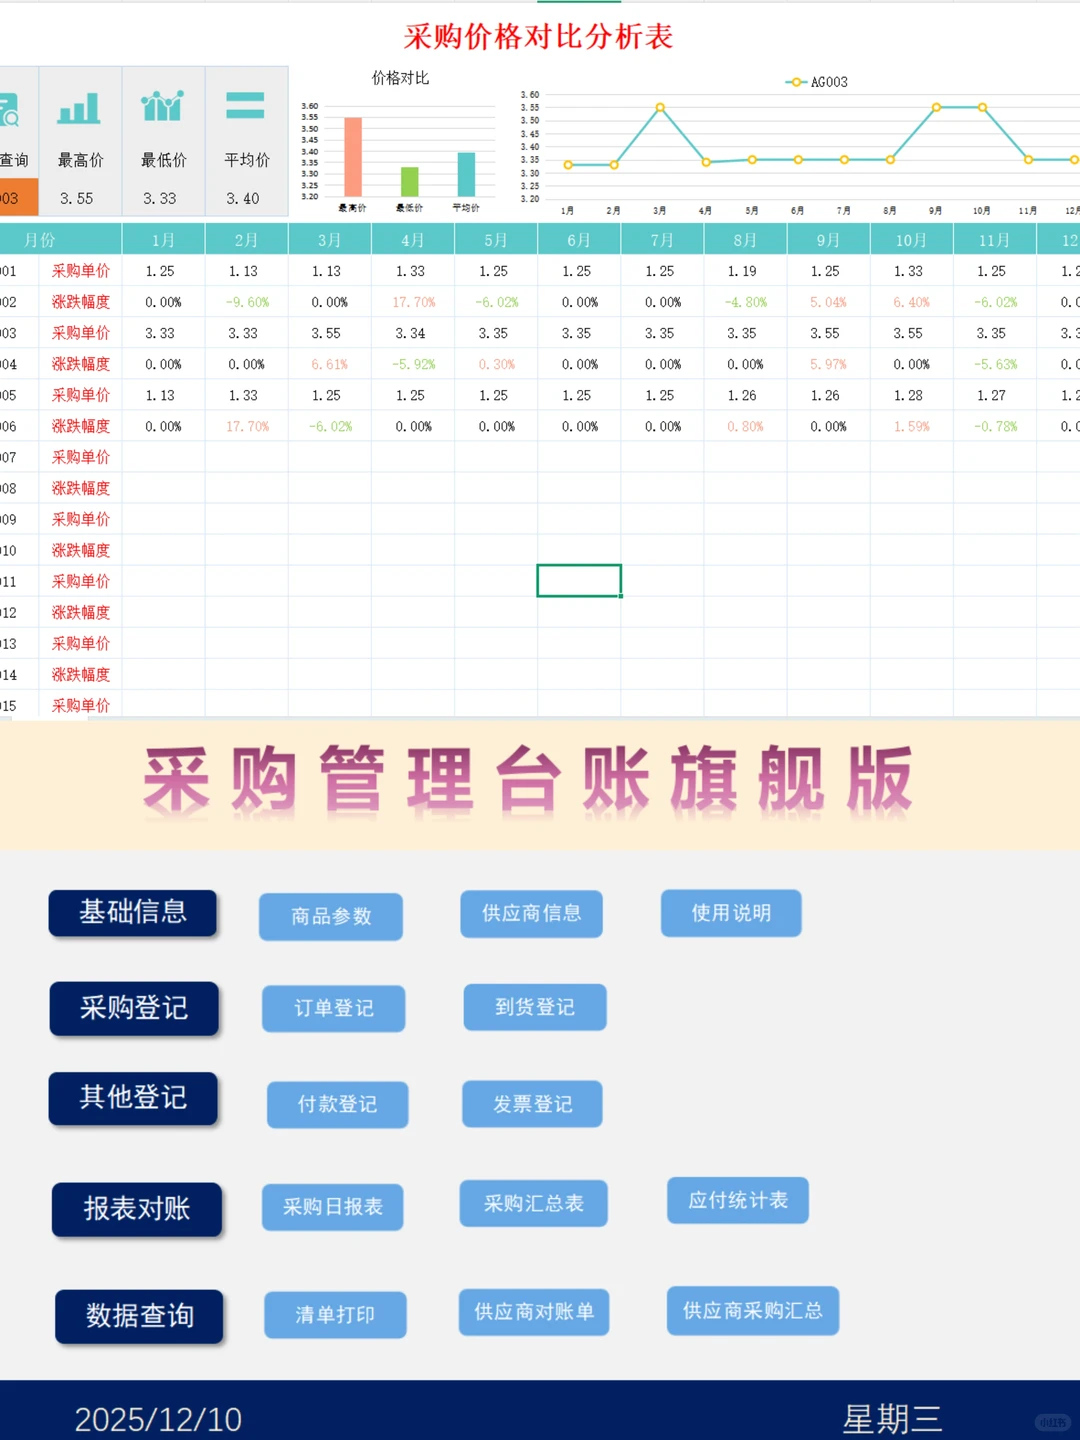
Task: Open 供应商信息 page
Action: point(531,913)
